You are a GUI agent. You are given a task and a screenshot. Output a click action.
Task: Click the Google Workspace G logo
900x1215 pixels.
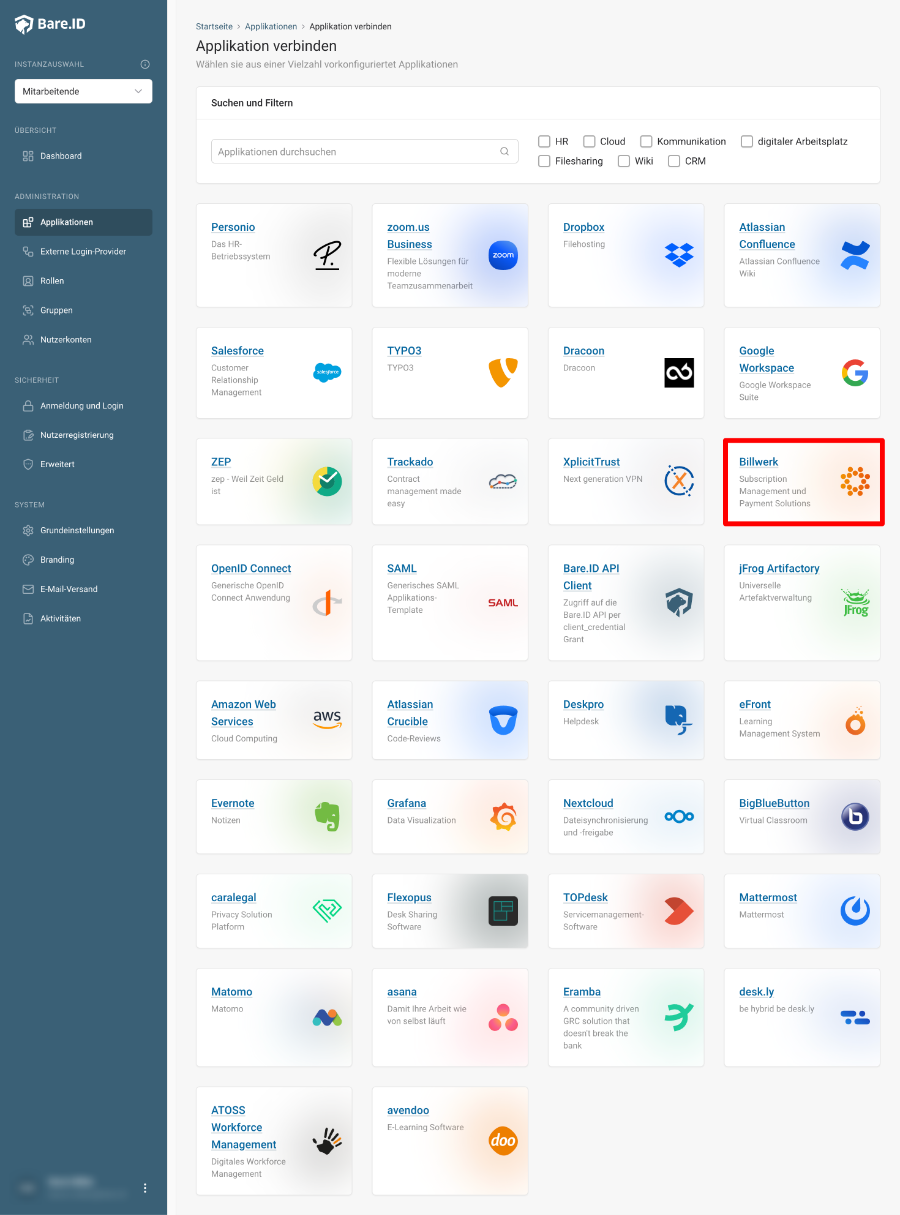[855, 372]
